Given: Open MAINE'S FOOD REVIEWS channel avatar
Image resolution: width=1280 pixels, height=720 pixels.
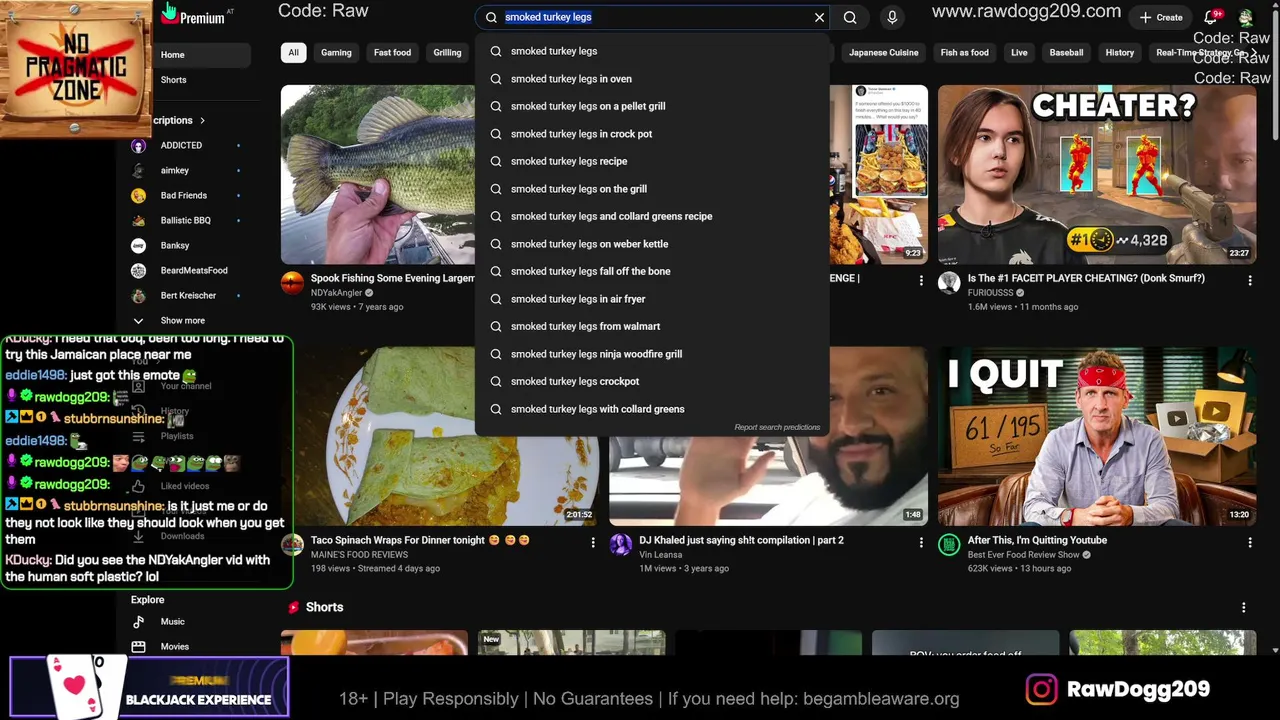Looking at the screenshot, I should click(292, 545).
